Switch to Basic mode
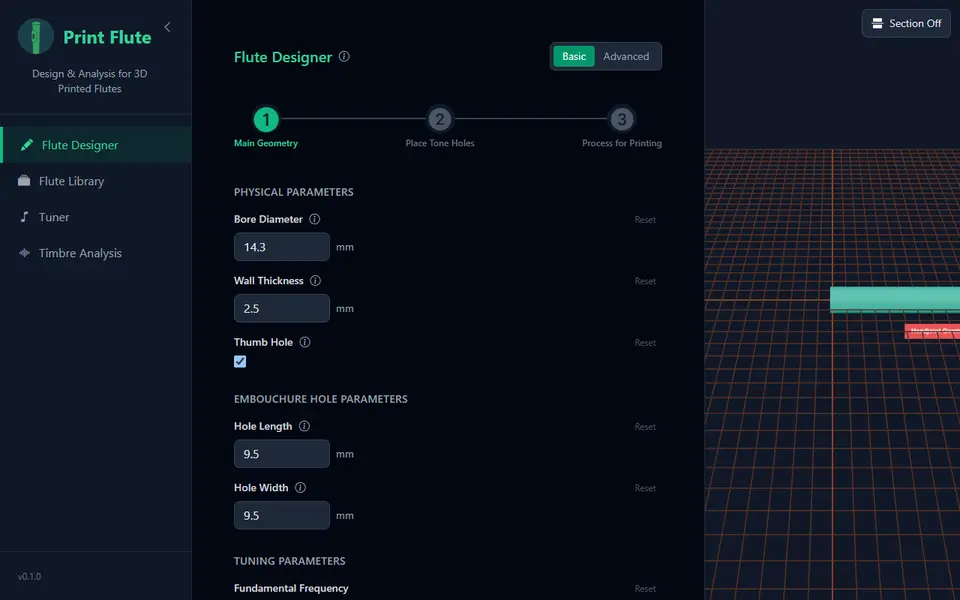Viewport: 960px width, 600px height. tap(574, 56)
